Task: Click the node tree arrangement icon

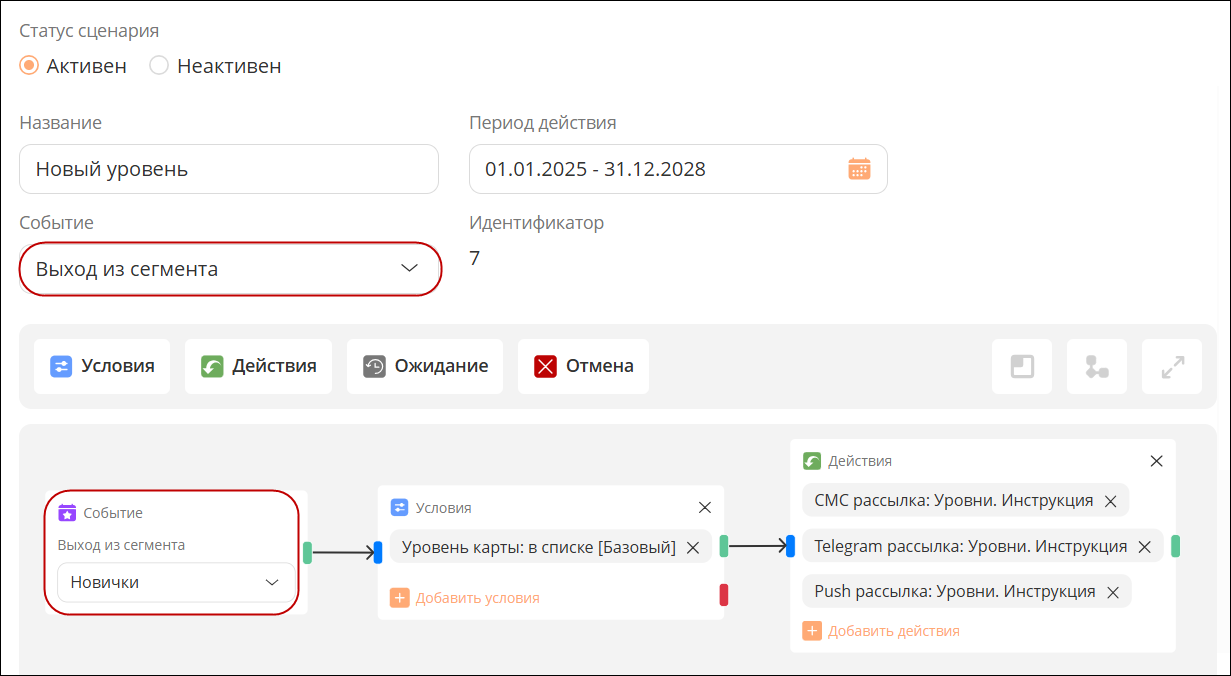Action: 1097,367
